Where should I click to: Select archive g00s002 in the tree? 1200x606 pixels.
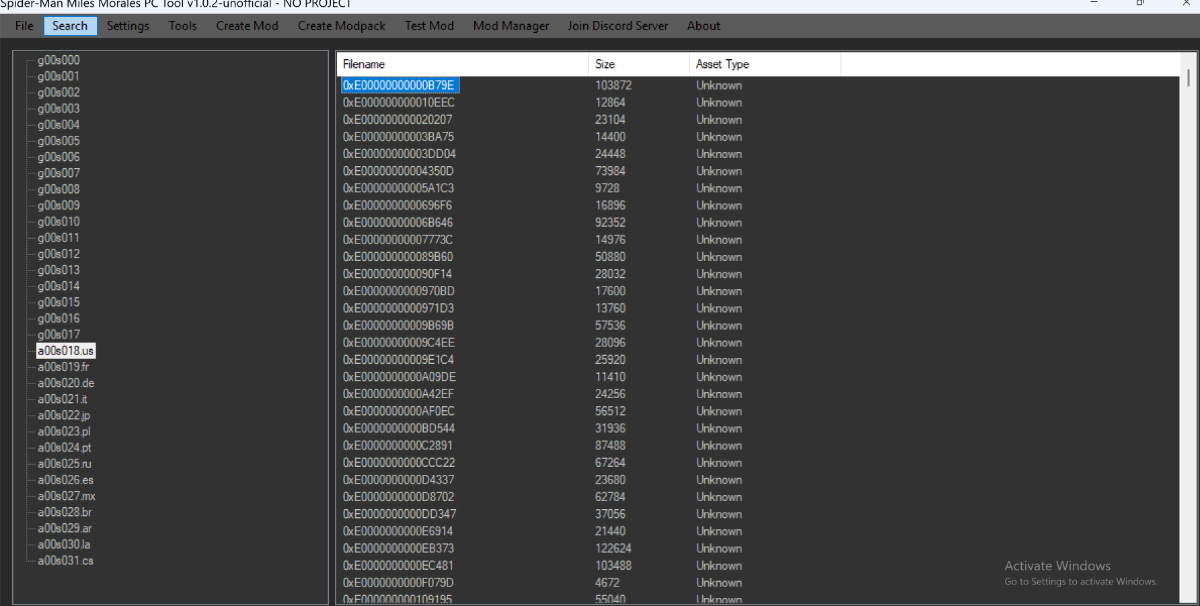(58, 92)
